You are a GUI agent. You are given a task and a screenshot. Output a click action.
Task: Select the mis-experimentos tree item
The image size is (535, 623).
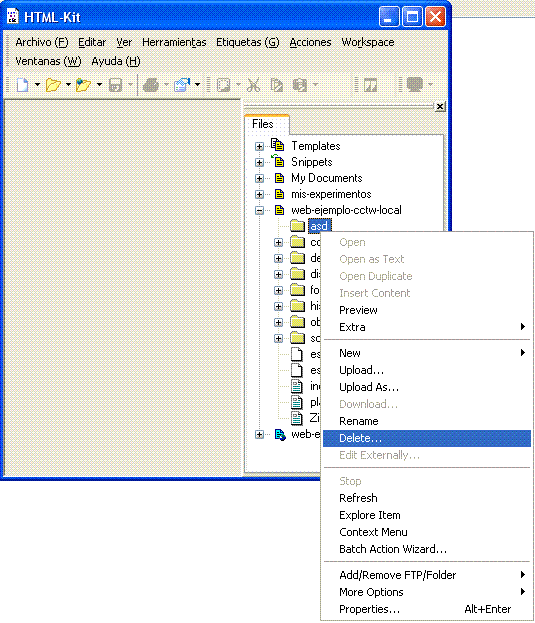pyautogui.click(x=331, y=194)
